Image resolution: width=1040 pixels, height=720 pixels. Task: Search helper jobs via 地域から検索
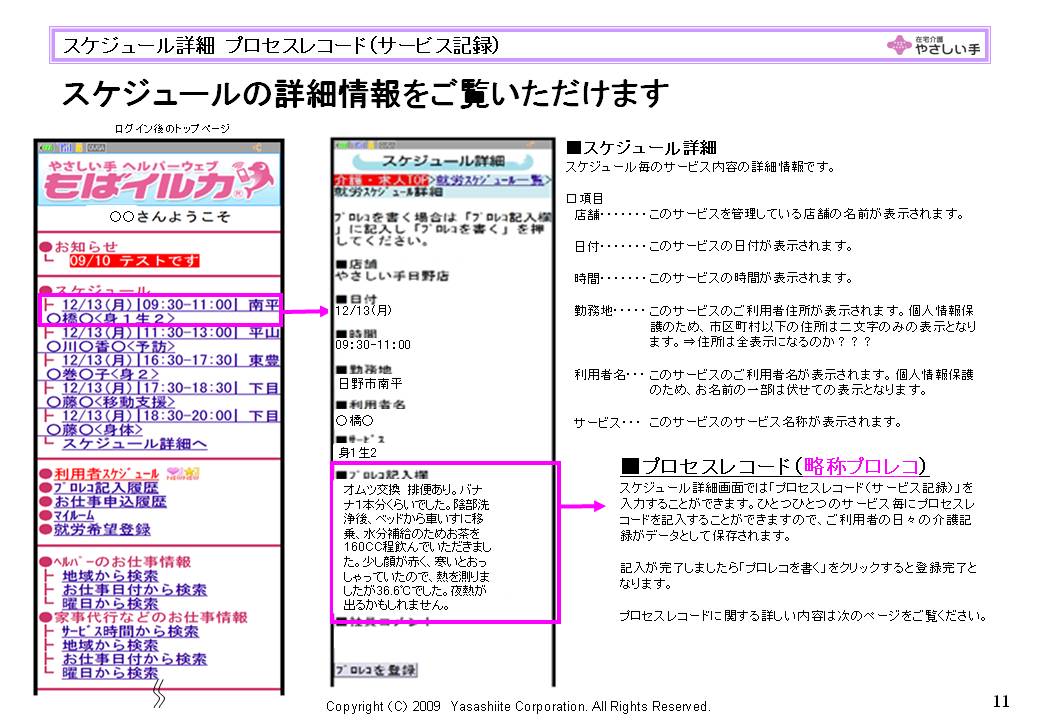tap(109, 576)
